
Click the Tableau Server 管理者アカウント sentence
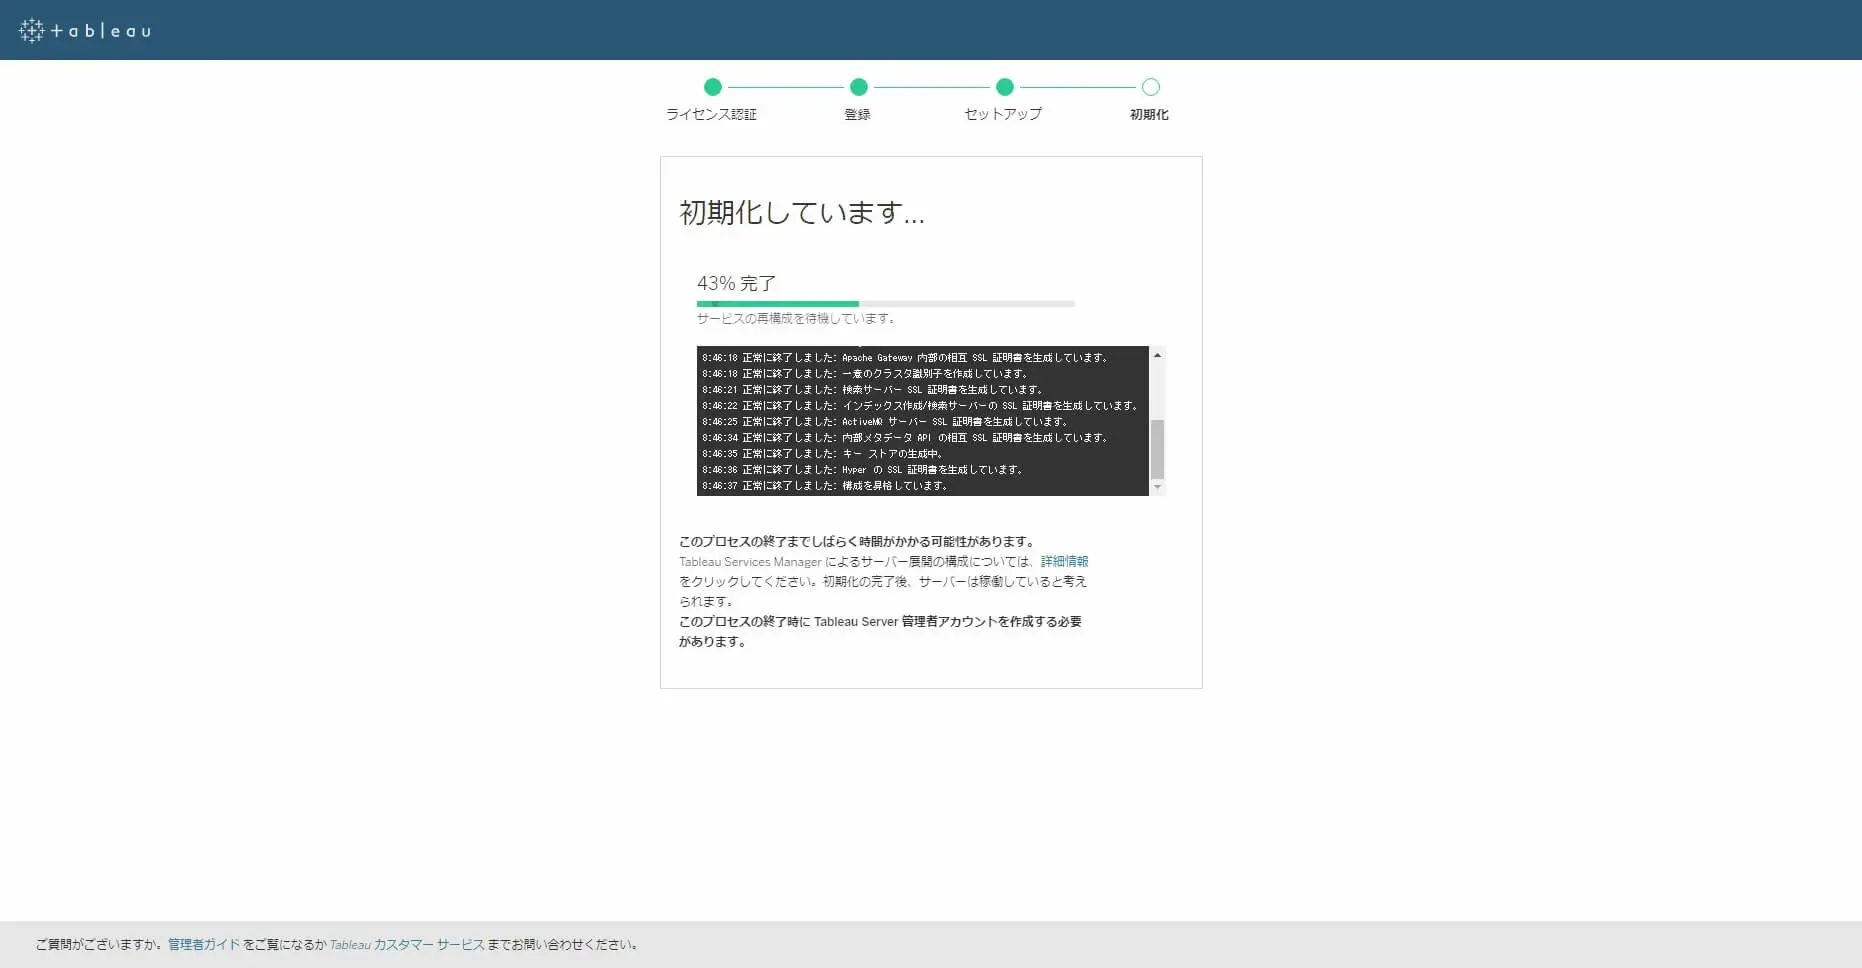[x=880, y=631]
